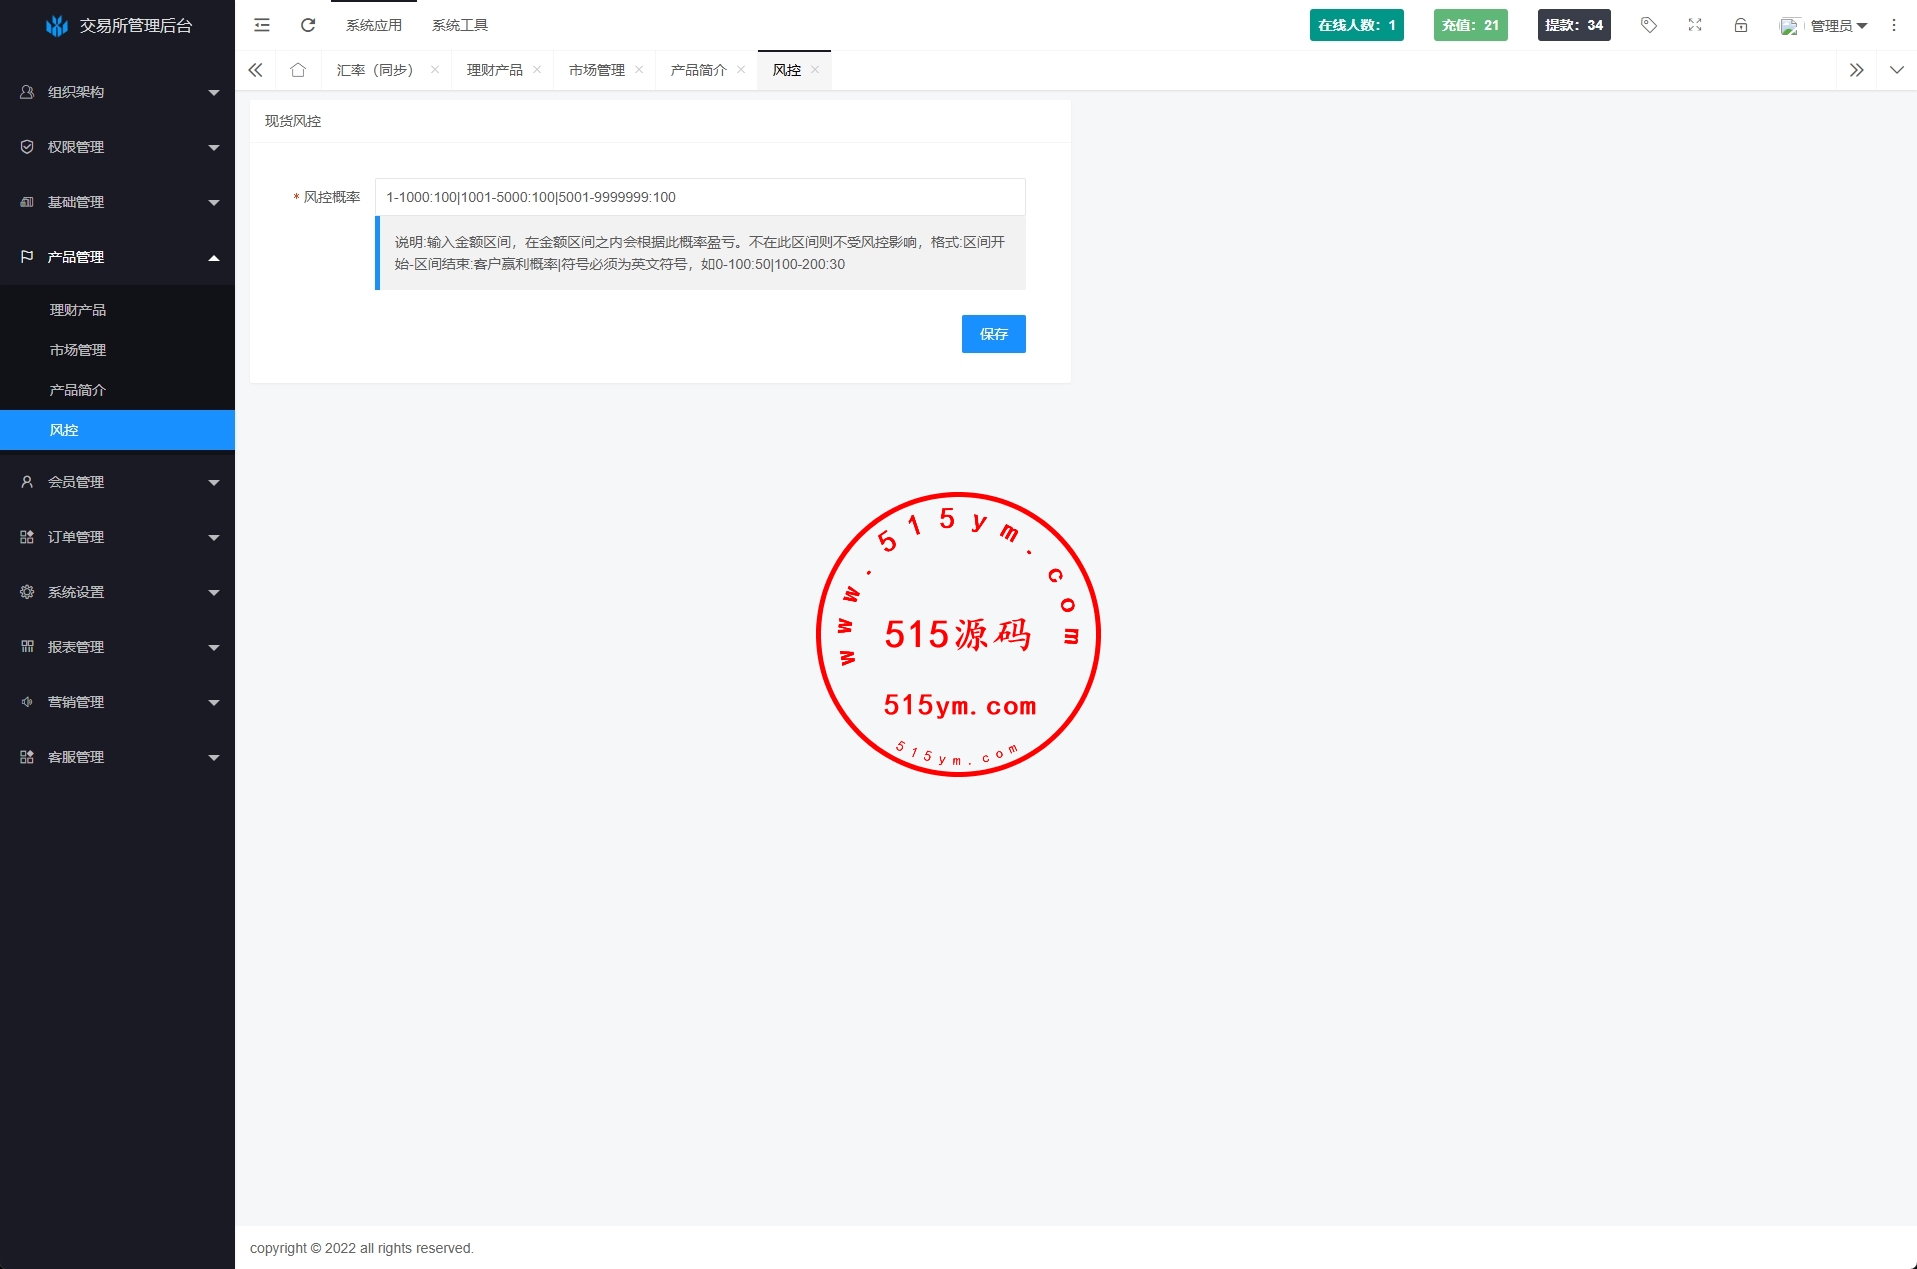This screenshot has width=1917, height=1269.
Task: Click the refresh page icon
Action: pyautogui.click(x=308, y=25)
